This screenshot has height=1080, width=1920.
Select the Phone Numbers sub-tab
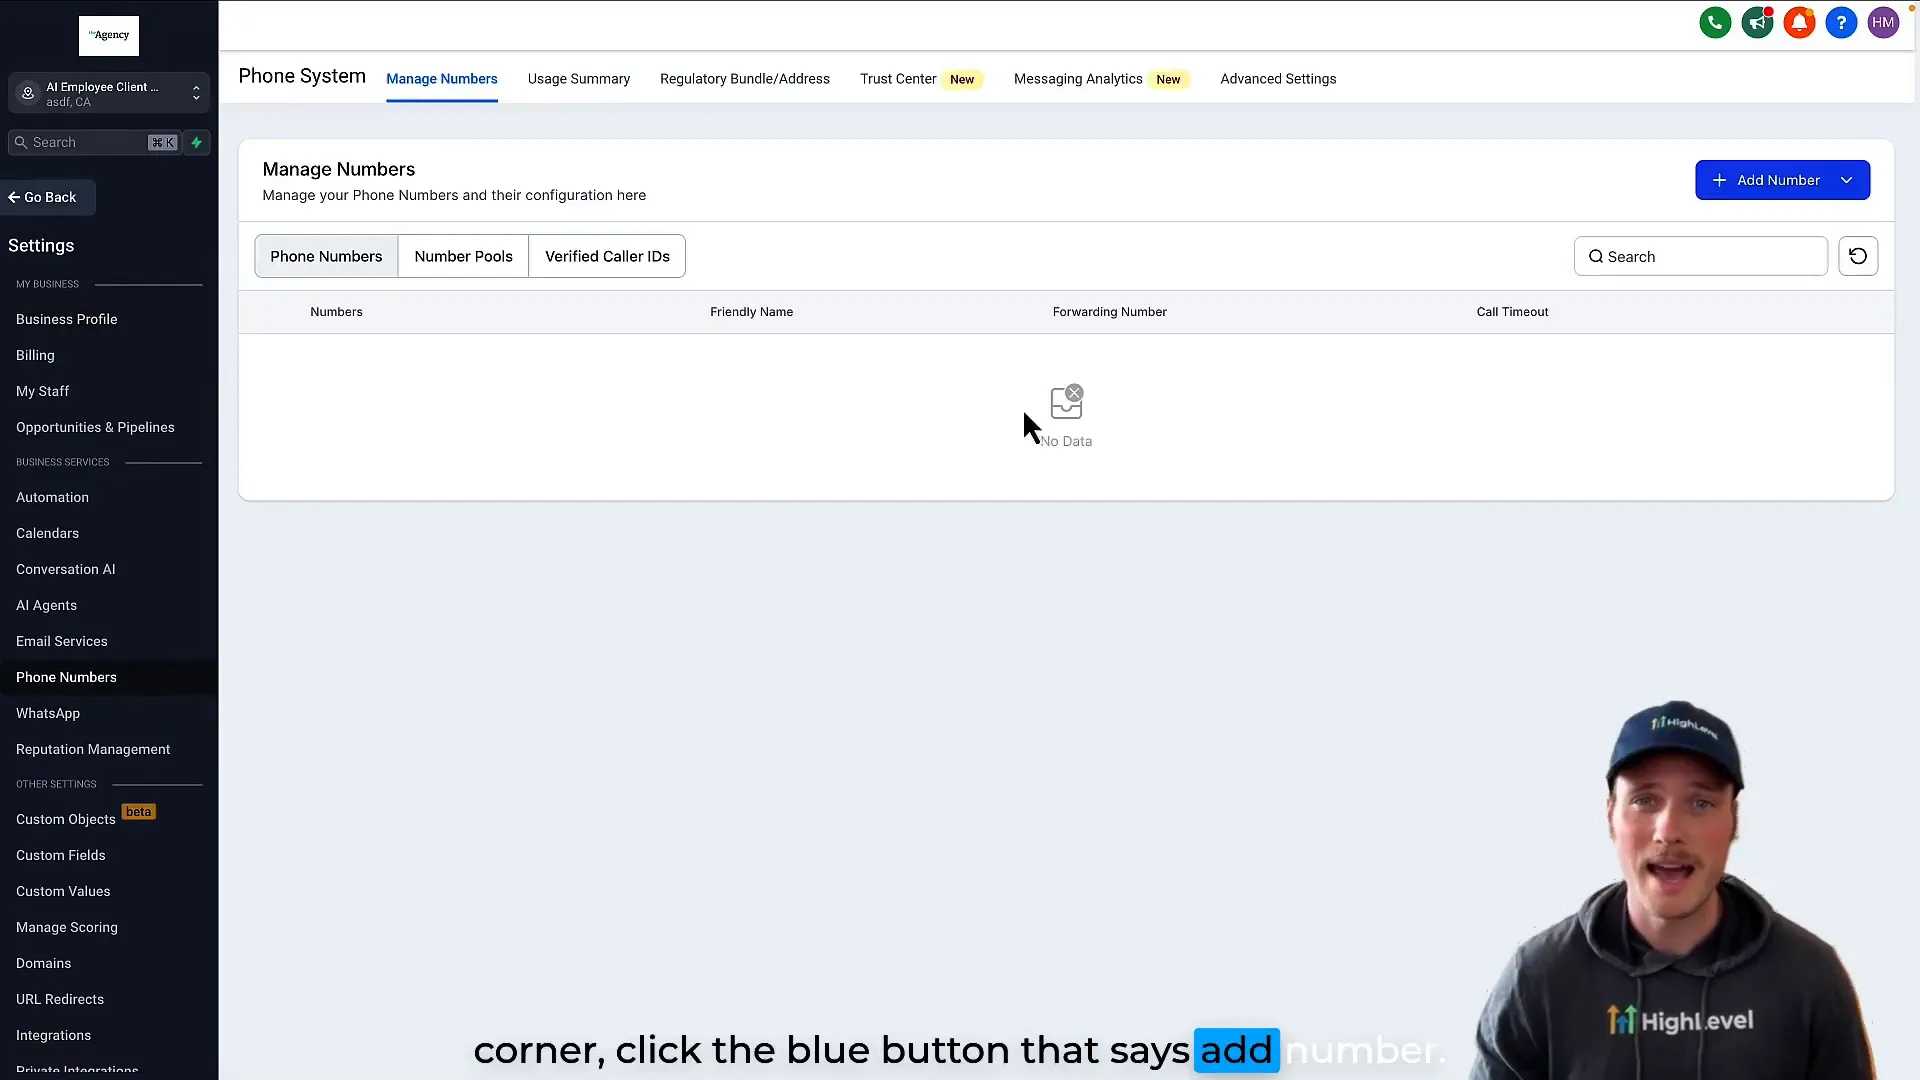point(326,256)
